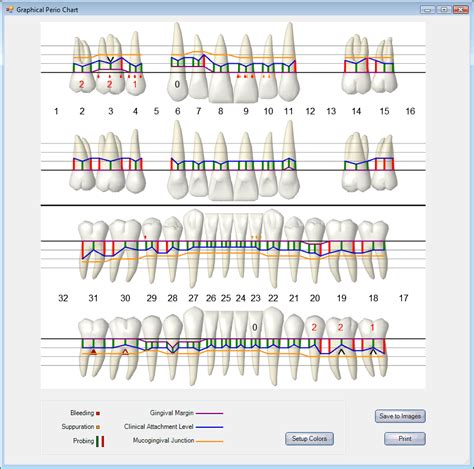Click tooth number 14 label
The width and height of the screenshot is (474, 469).
pyautogui.click(x=356, y=111)
